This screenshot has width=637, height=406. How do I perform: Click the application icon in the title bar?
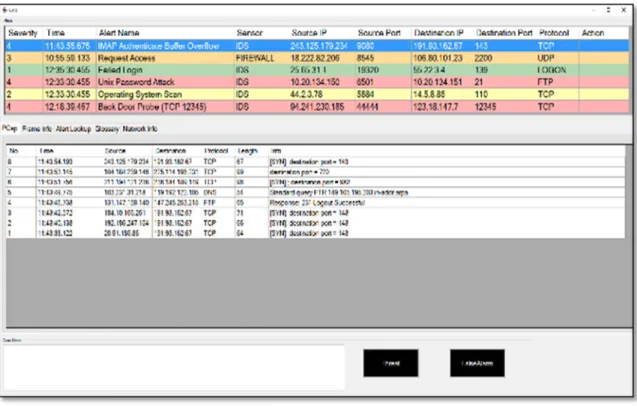pyautogui.click(x=5, y=9)
